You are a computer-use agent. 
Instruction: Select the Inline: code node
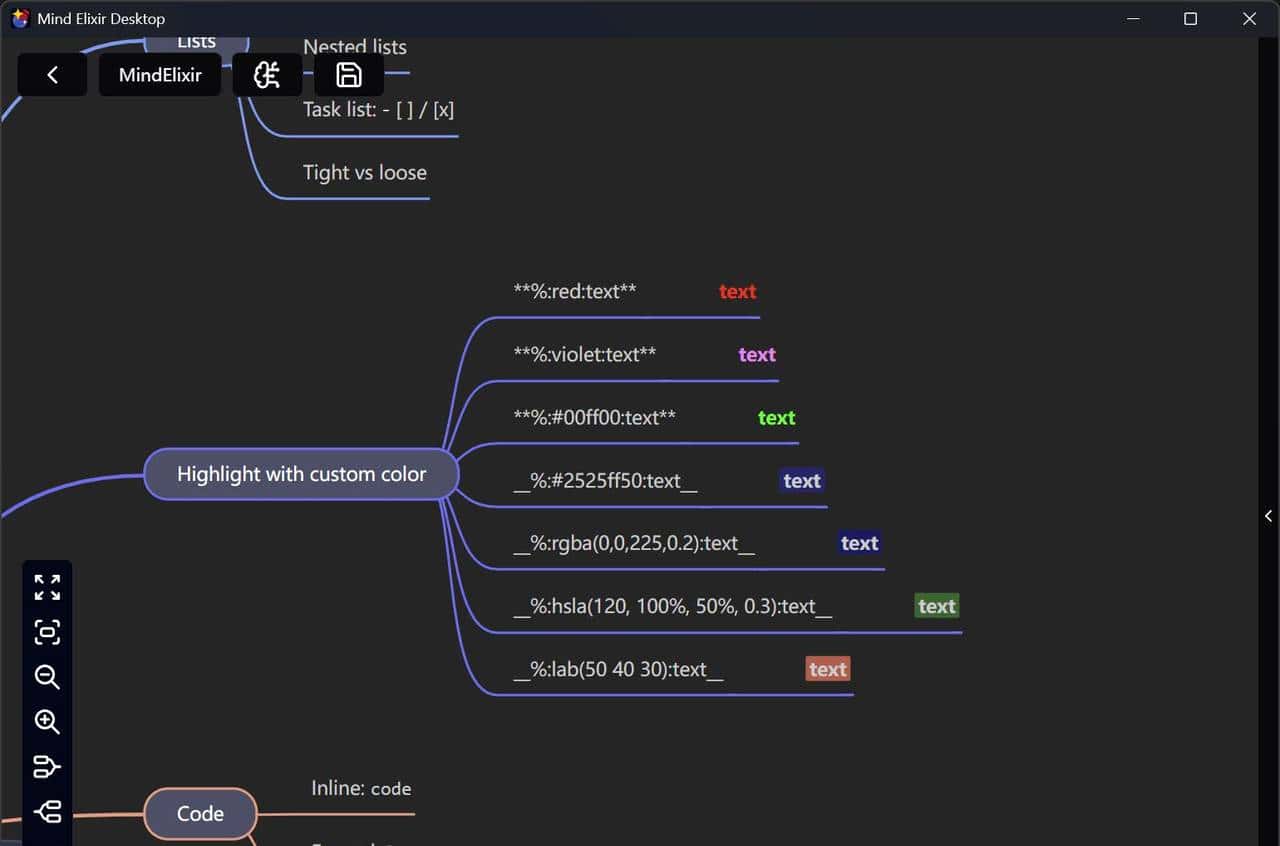361,789
